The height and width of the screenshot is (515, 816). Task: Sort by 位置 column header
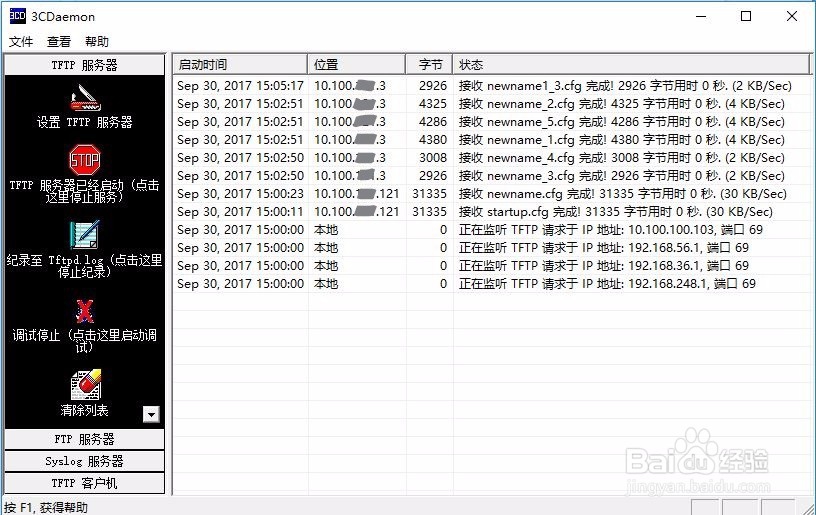356,65
